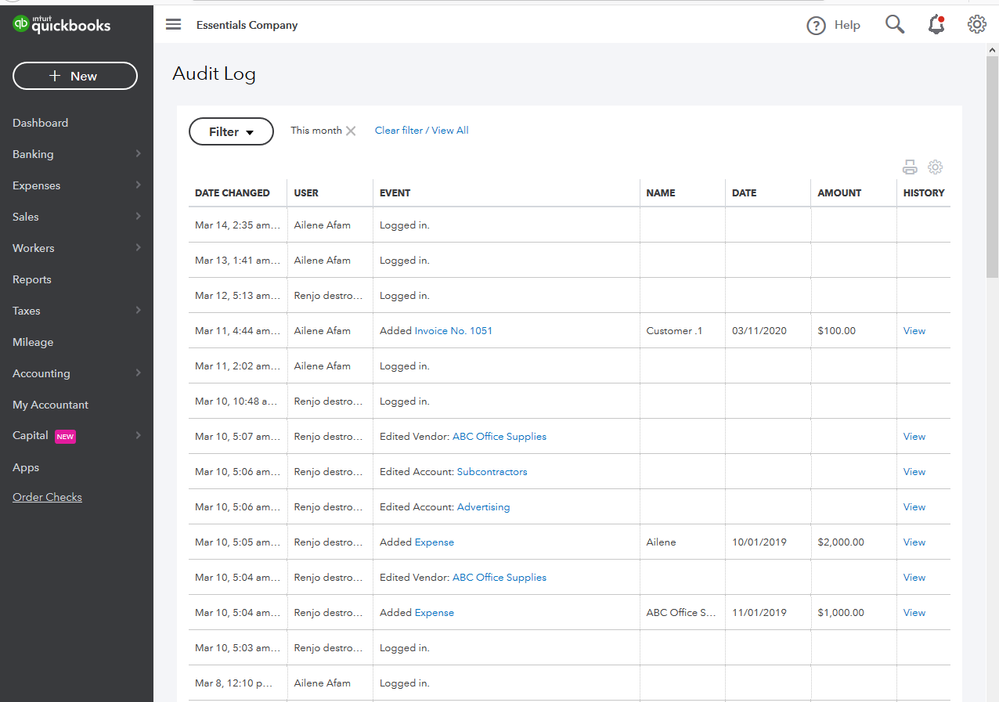Open Expense link for $1,000.00 row
The height and width of the screenshot is (702, 999).
point(434,613)
